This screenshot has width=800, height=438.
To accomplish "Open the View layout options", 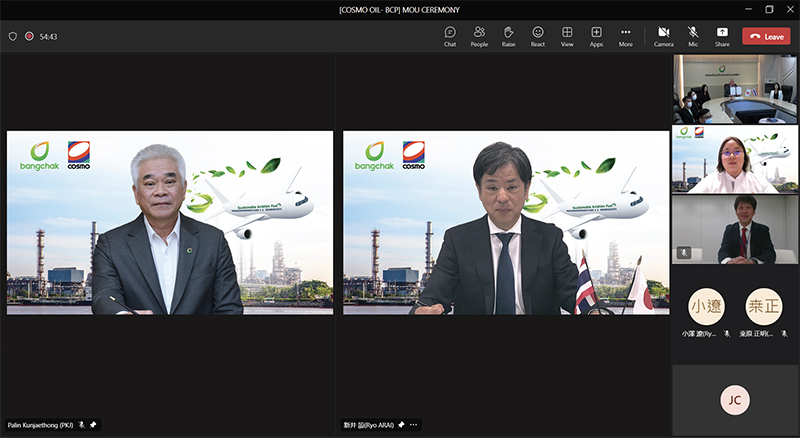I will pyautogui.click(x=567, y=36).
